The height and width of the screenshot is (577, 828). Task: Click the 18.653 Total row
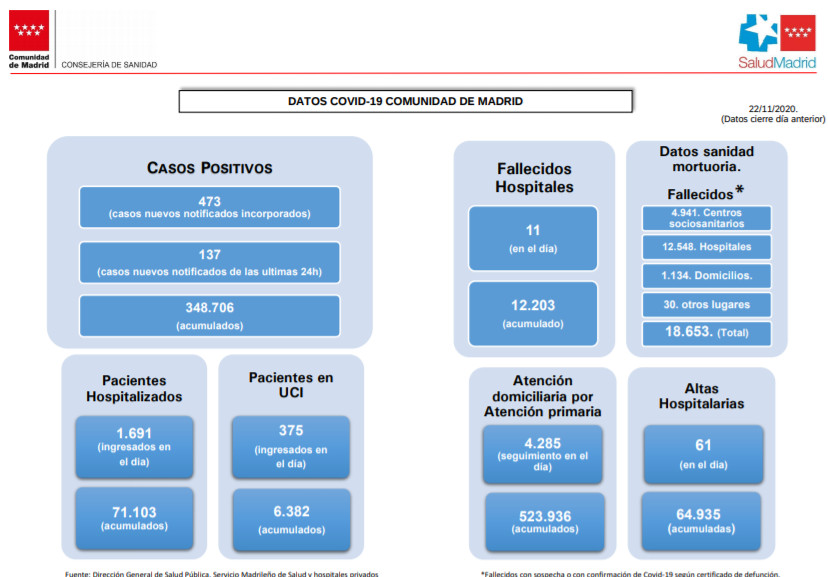tap(707, 332)
